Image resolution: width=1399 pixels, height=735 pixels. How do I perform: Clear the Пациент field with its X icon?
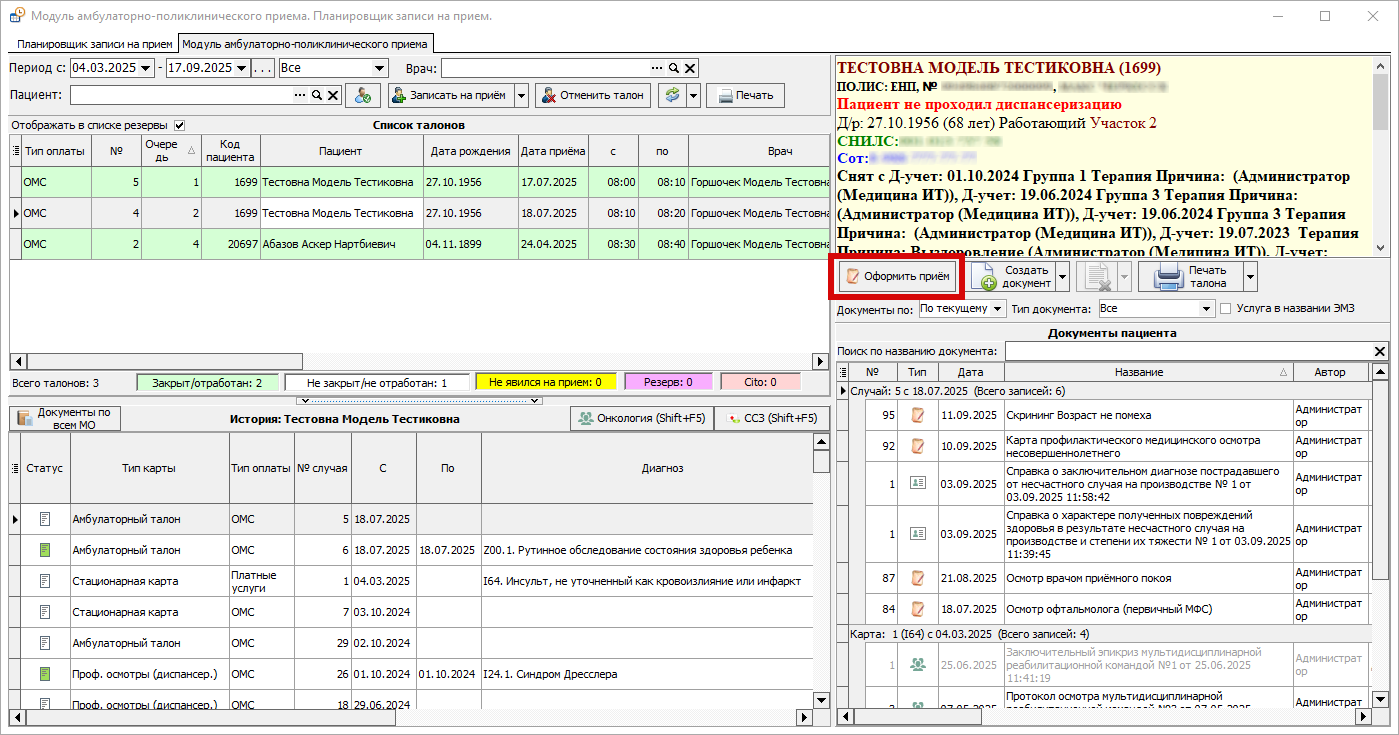tap(333, 95)
